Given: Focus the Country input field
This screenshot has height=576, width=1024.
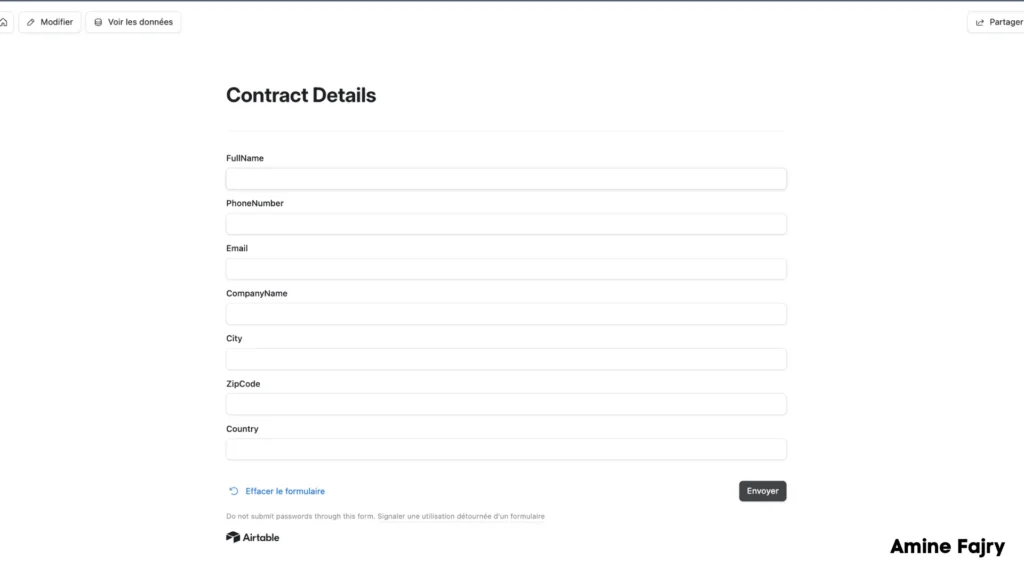Looking at the screenshot, I should coord(506,449).
